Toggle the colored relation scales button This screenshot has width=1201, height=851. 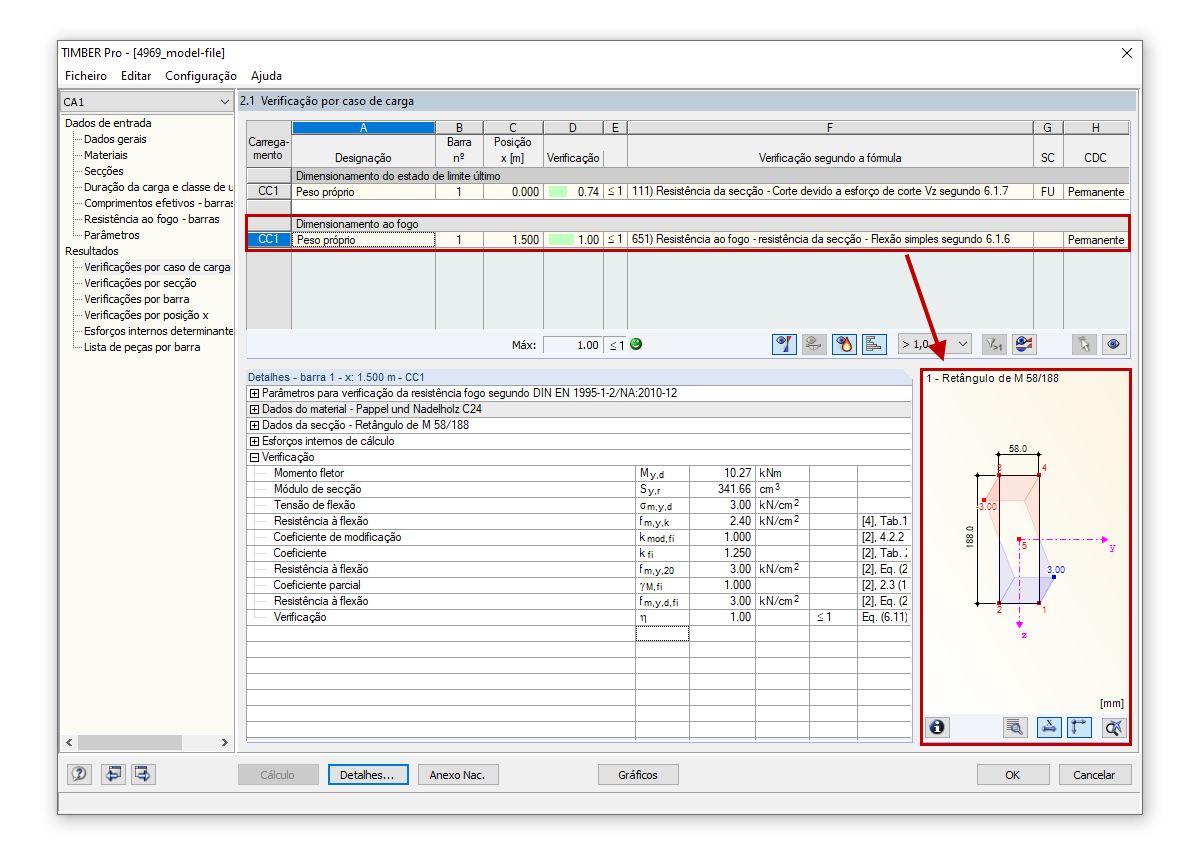[x=784, y=344]
